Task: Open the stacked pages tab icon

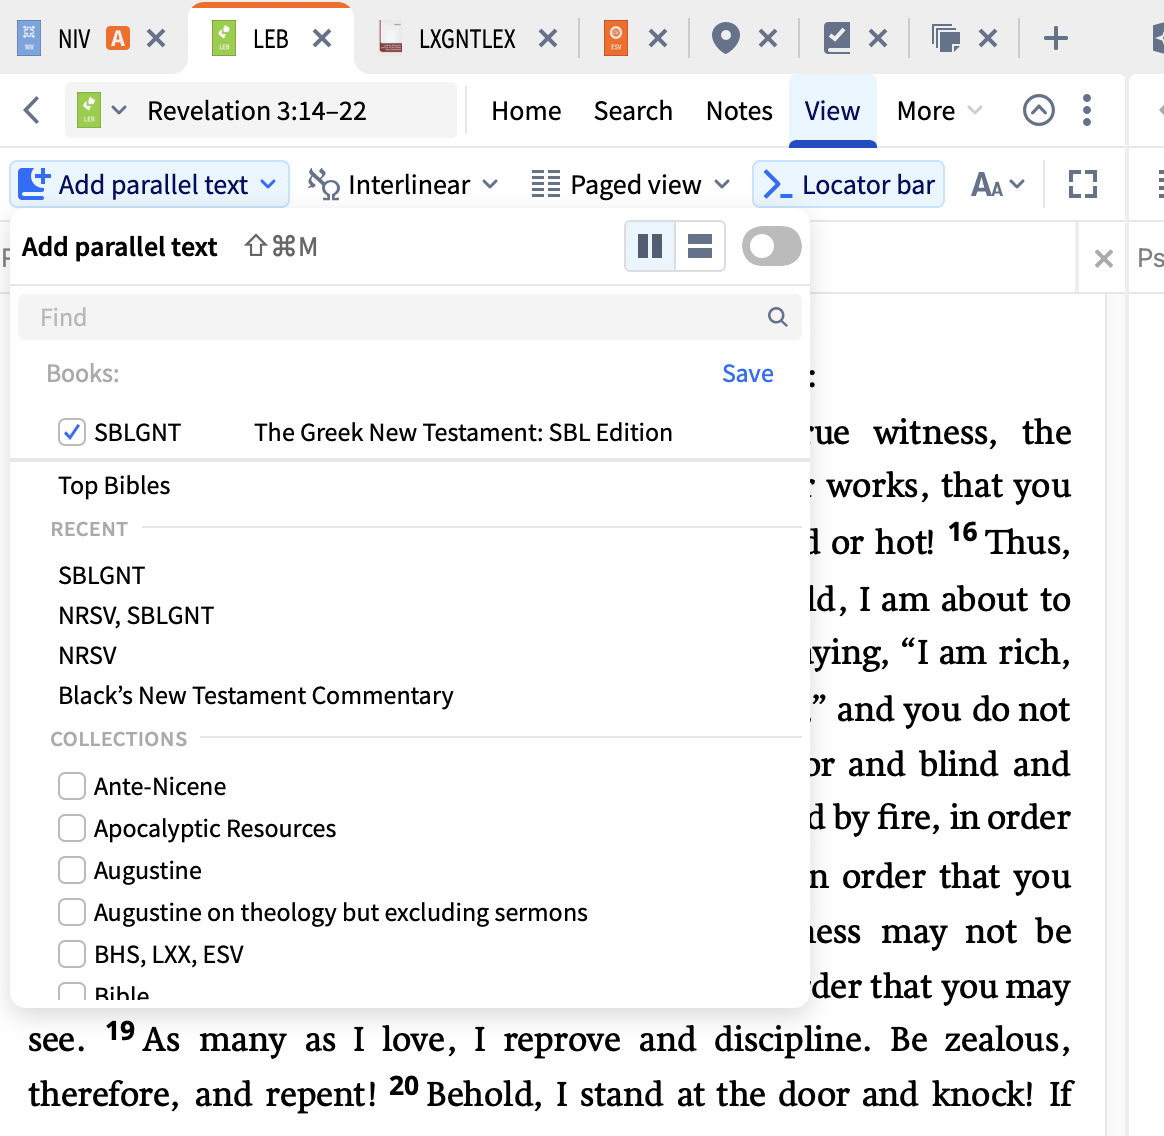Action: pyautogui.click(x=946, y=38)
